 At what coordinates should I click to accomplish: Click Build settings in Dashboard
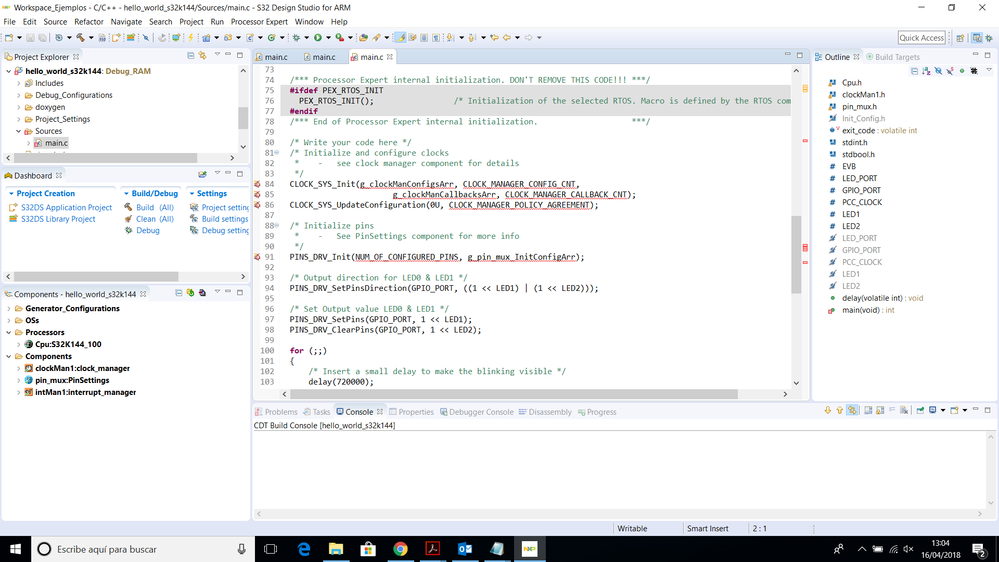click(x=225, y=219)
